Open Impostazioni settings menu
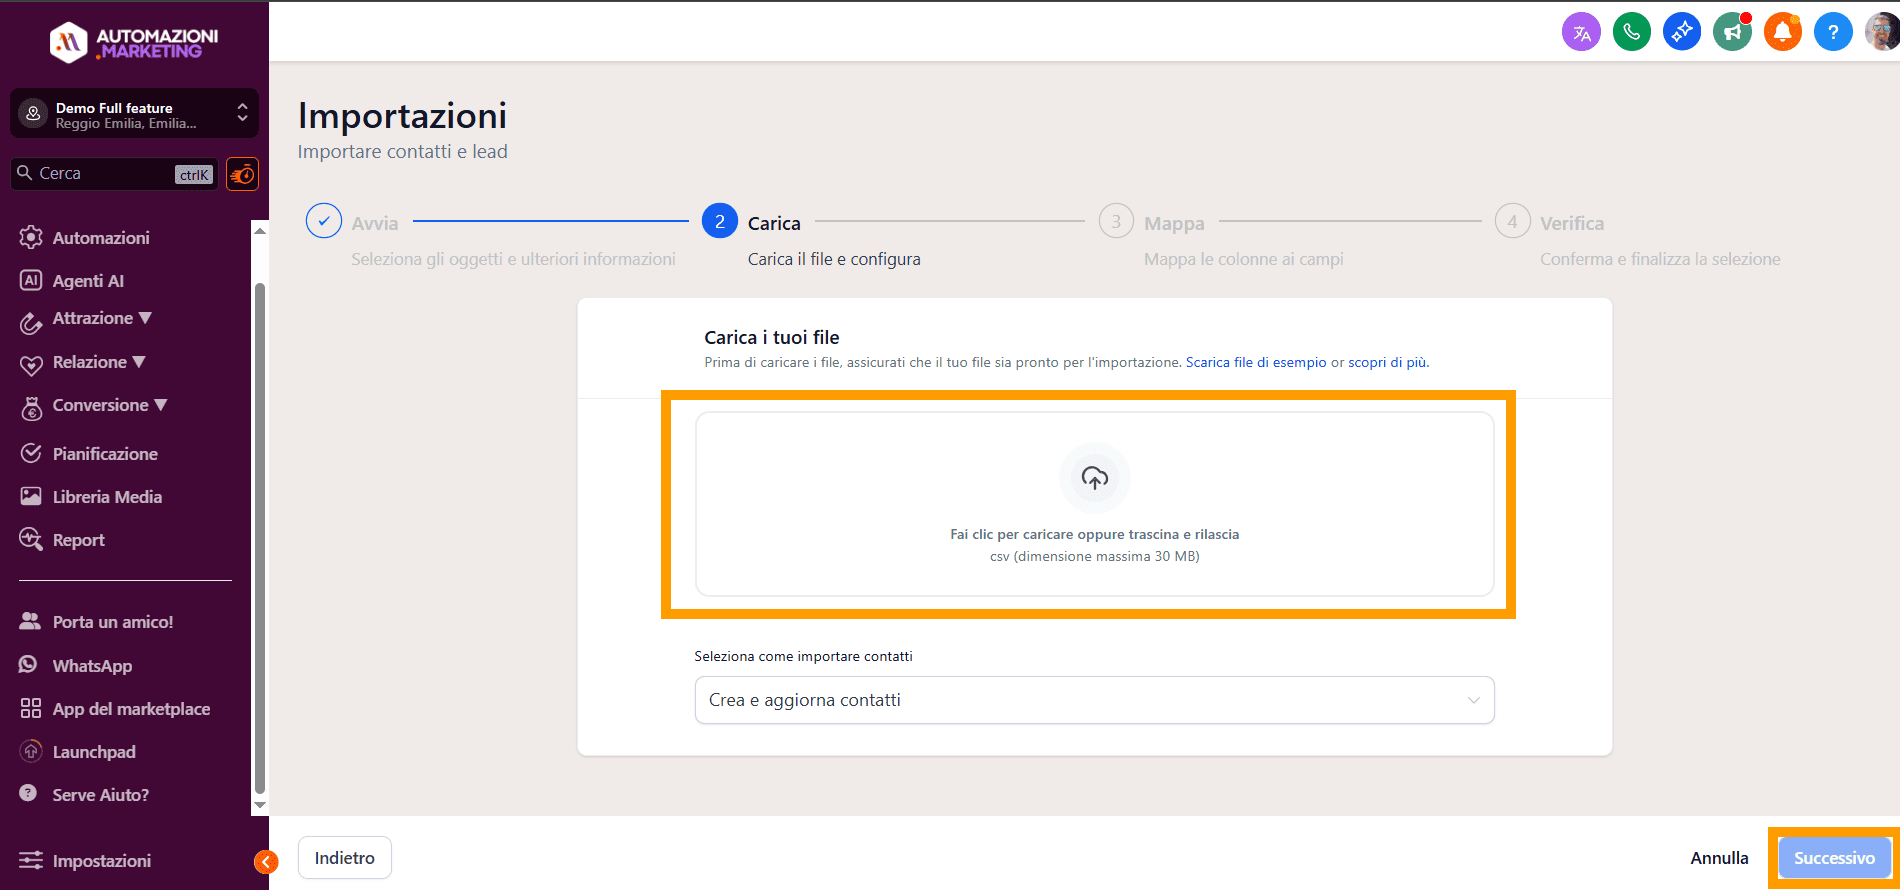 (101, 861)
